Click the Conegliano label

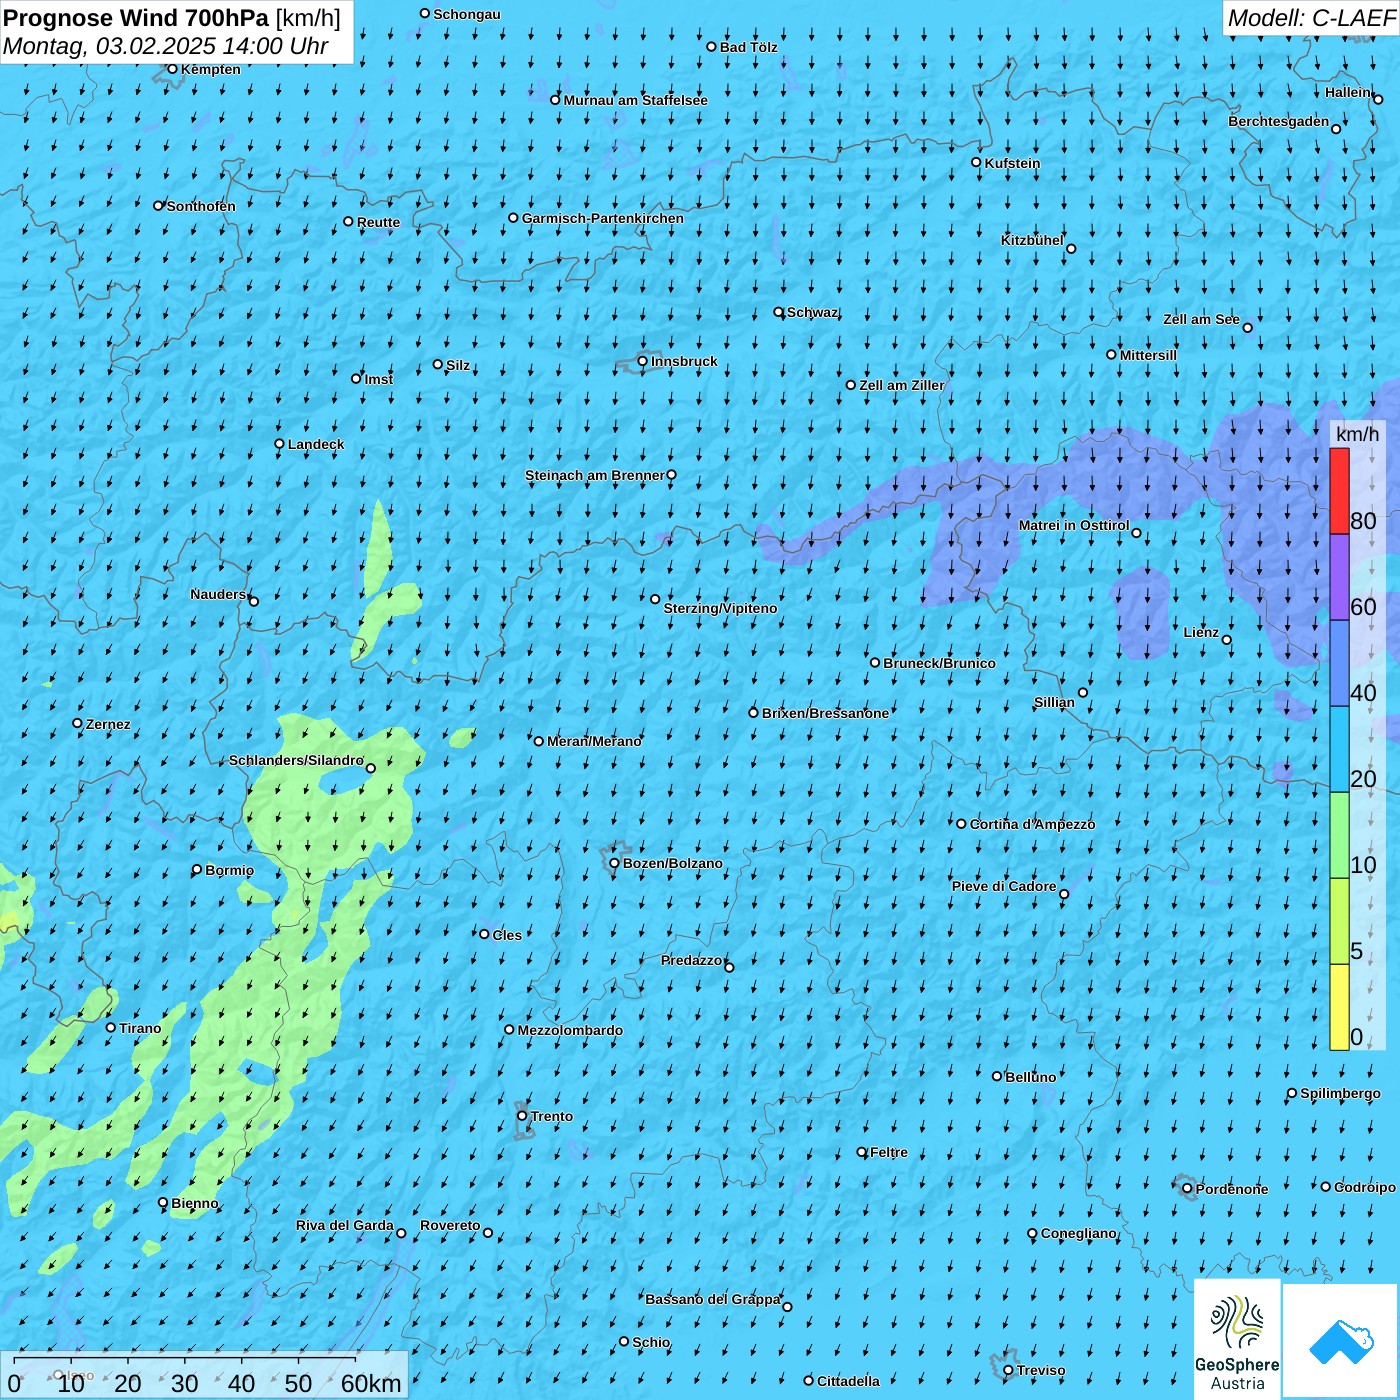[1078, 1233]
